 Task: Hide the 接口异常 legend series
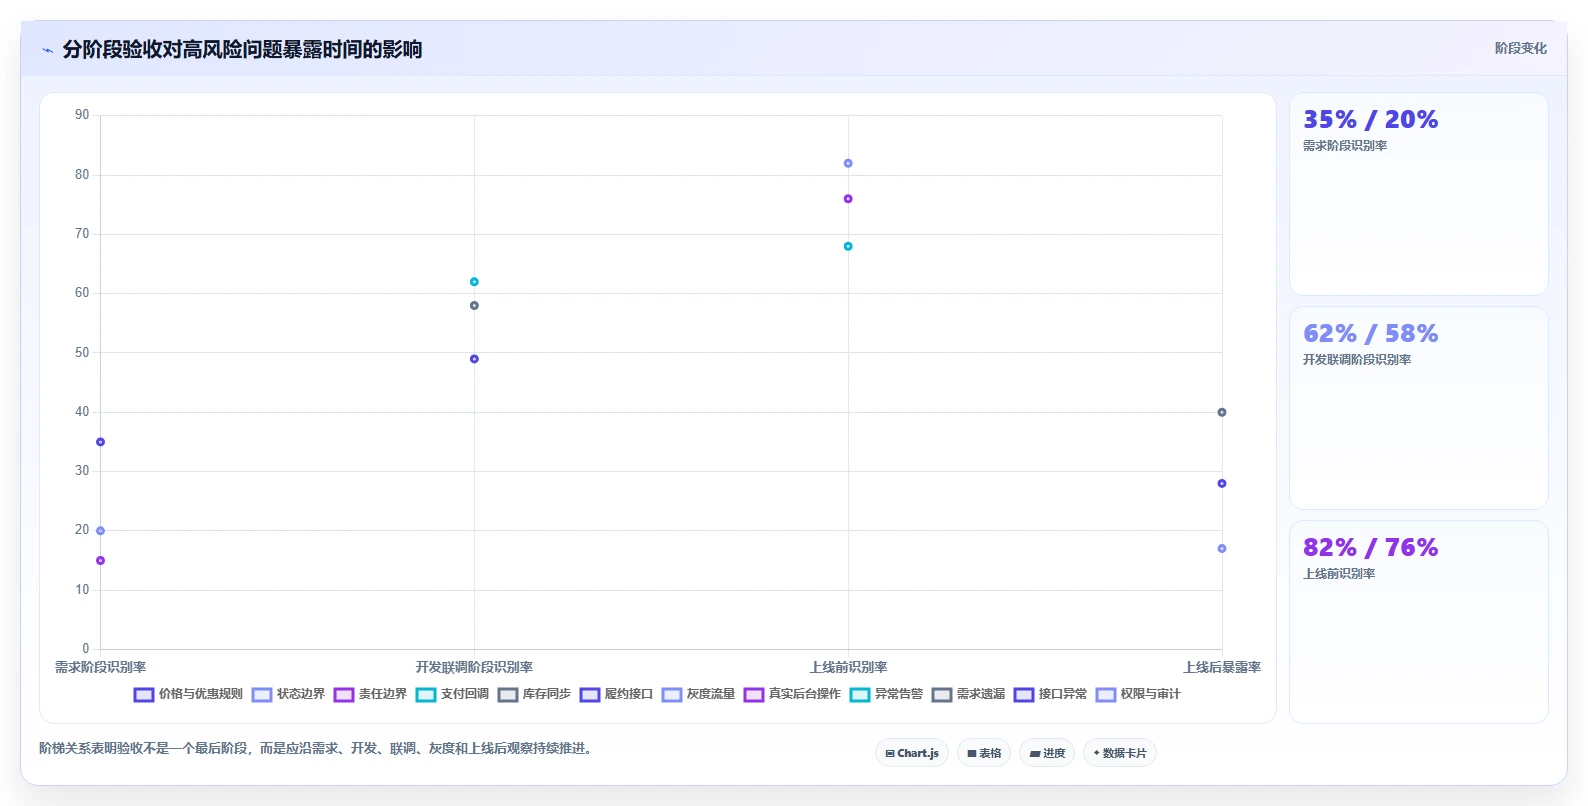pos(1050,694)
